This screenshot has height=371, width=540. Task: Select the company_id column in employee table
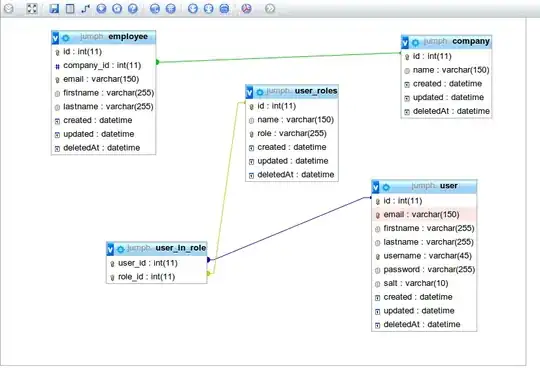tap(103, 65)
